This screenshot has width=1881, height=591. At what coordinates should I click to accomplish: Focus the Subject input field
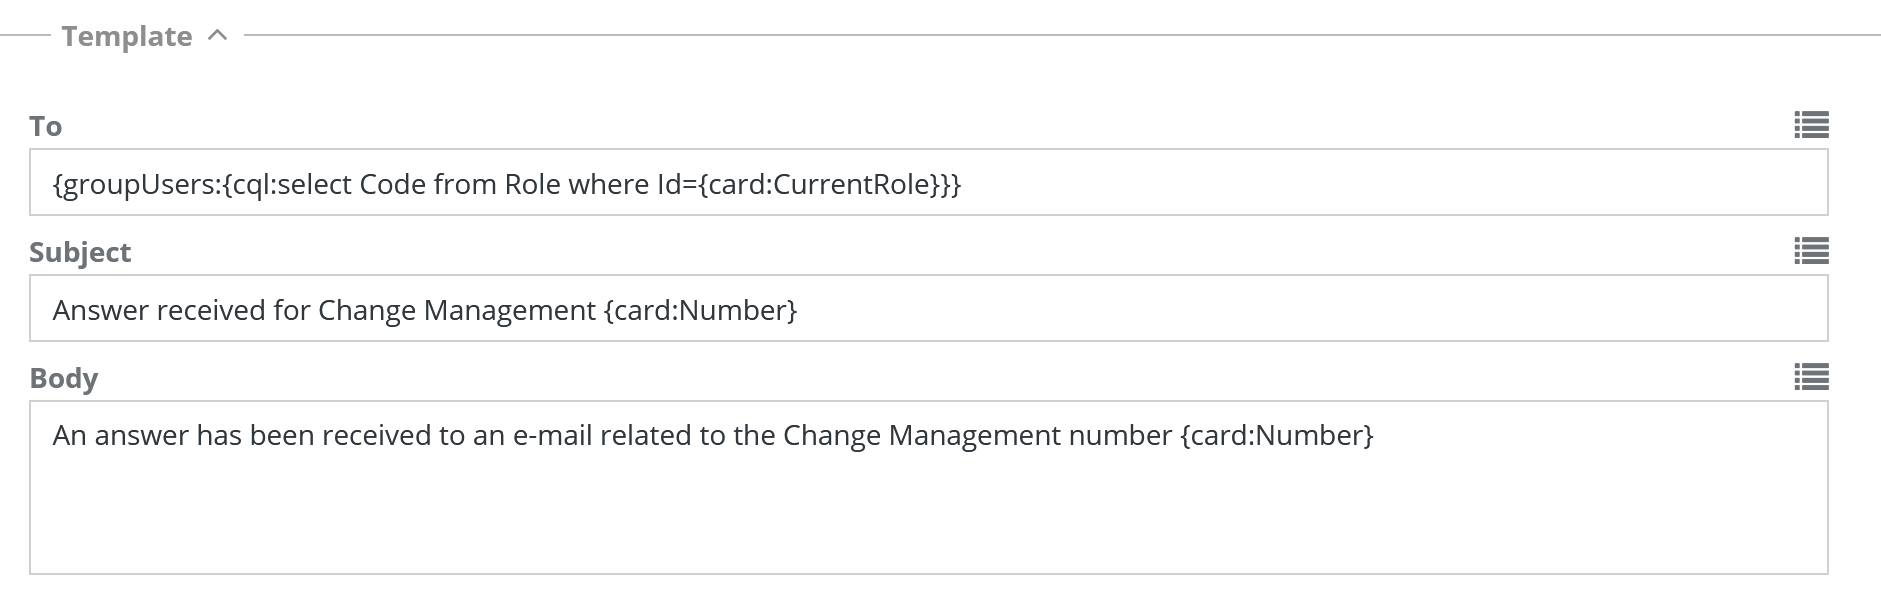click(x=1300, y=309)
